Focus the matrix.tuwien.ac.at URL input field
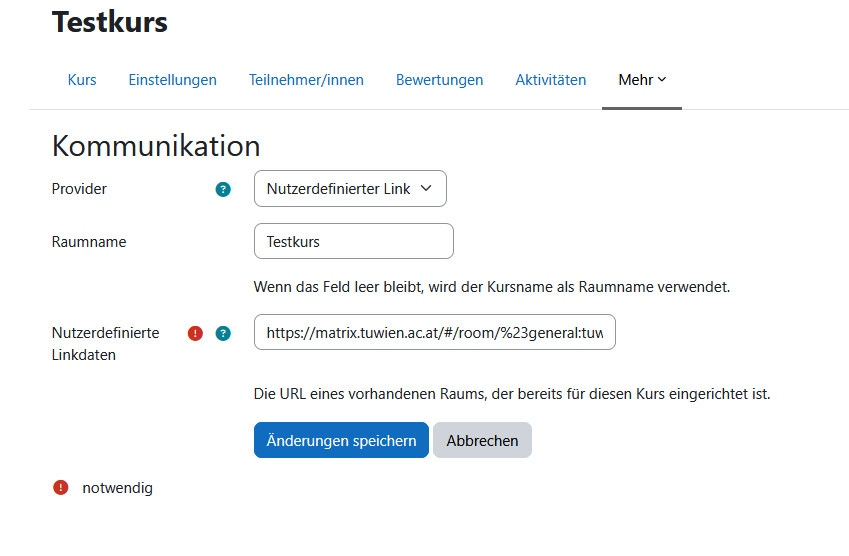 (434, 333)
